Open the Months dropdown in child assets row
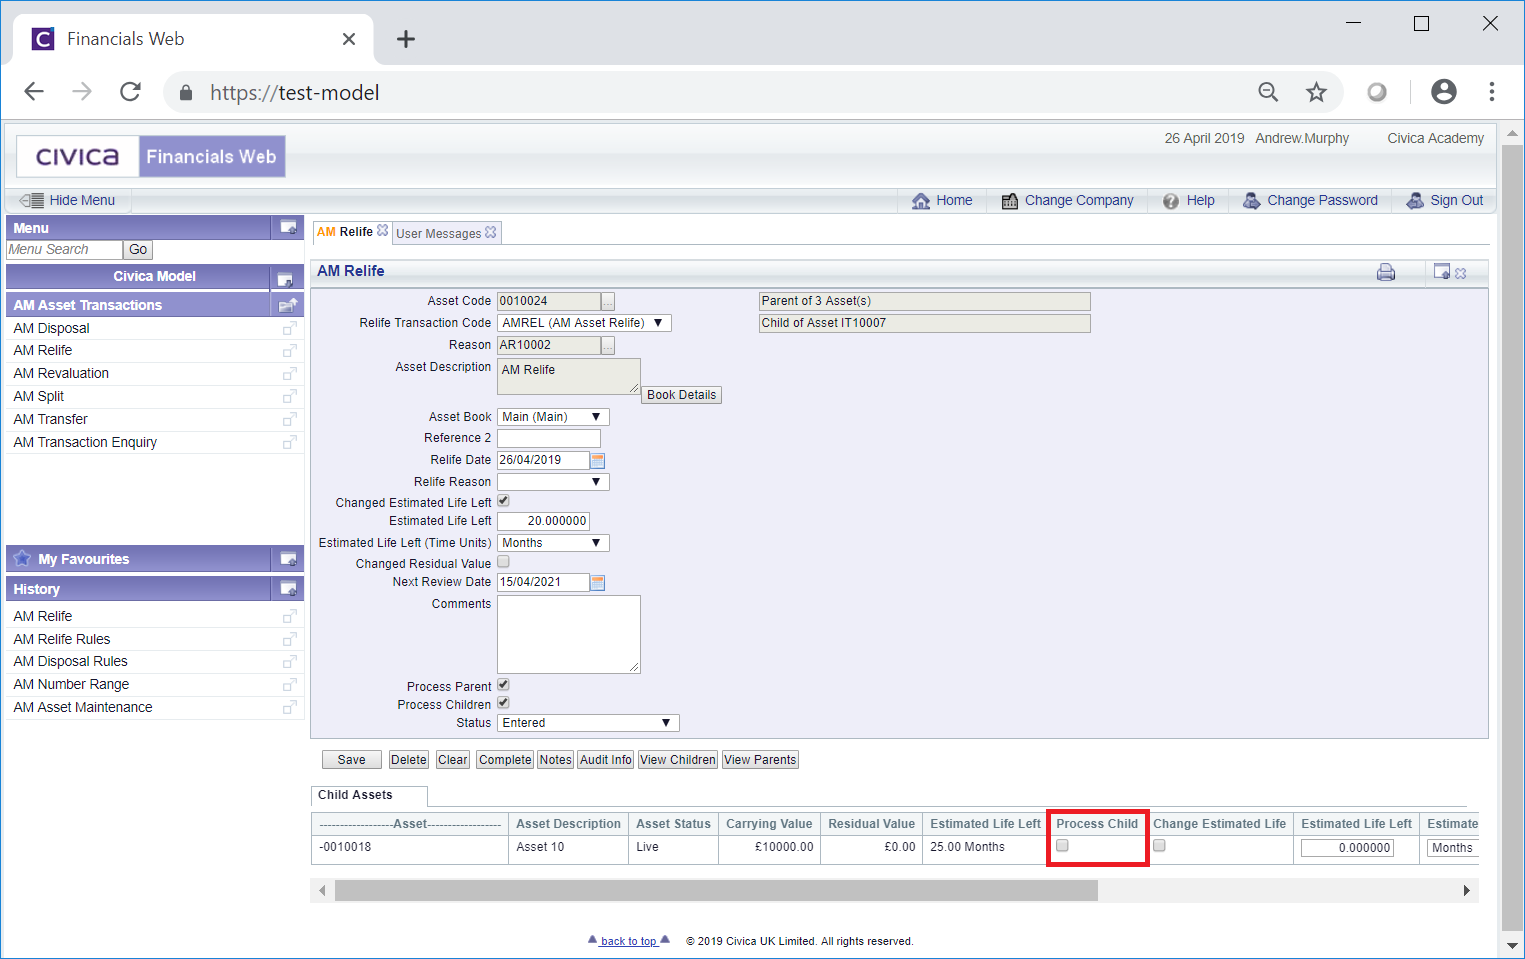The image size is (1525, 959). pos(1453,848)
